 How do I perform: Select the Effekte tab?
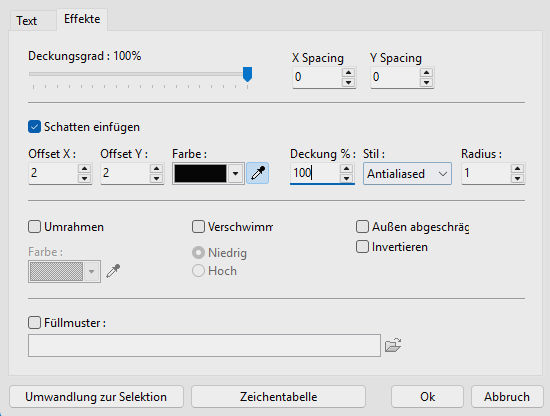coord(82,19)
